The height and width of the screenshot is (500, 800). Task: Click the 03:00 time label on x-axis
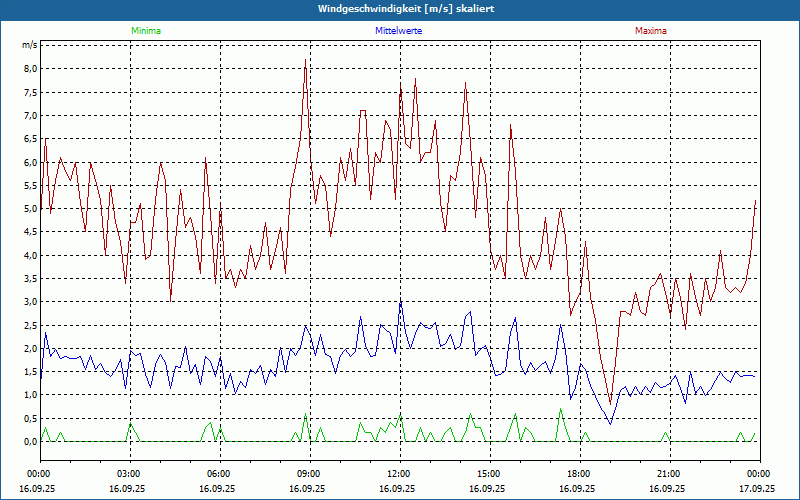pos(130,474)
